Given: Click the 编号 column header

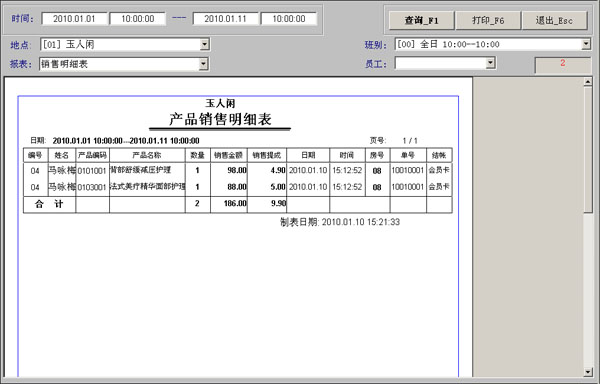Looking at the screenshot, I should tap(35, 155).
